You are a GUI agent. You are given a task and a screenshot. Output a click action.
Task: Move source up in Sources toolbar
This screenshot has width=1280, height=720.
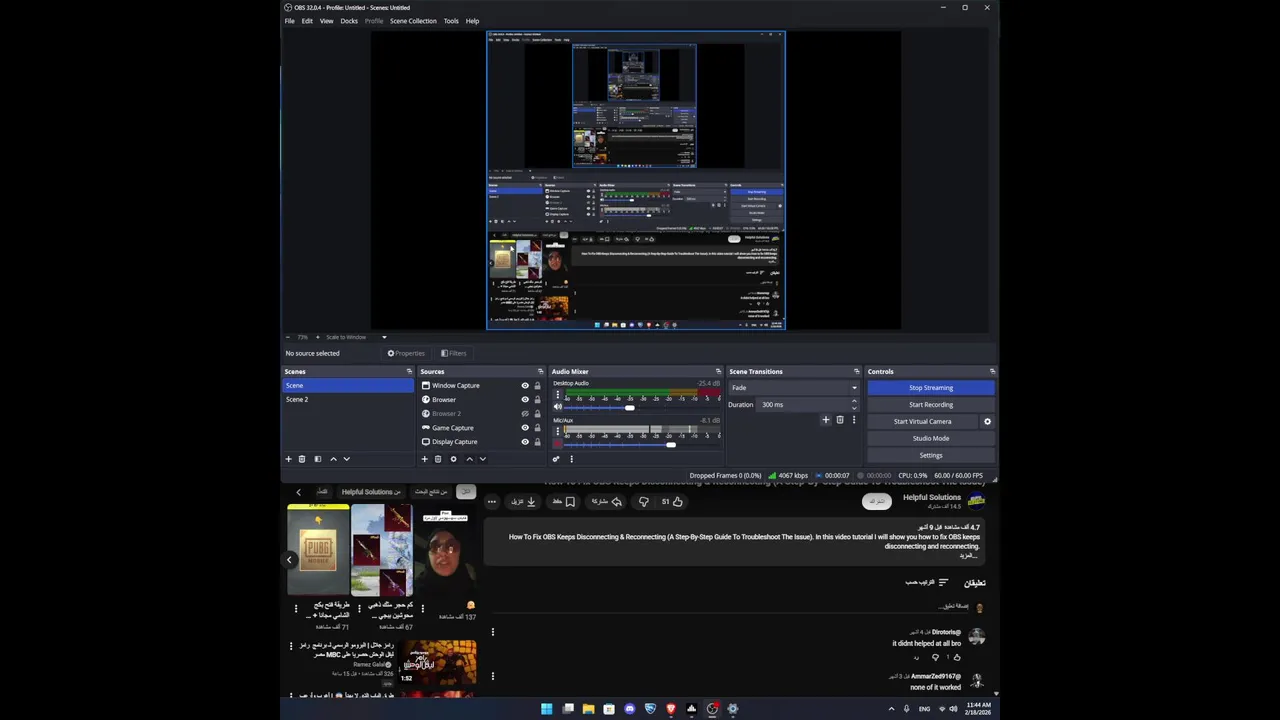[x=469, y=459]
